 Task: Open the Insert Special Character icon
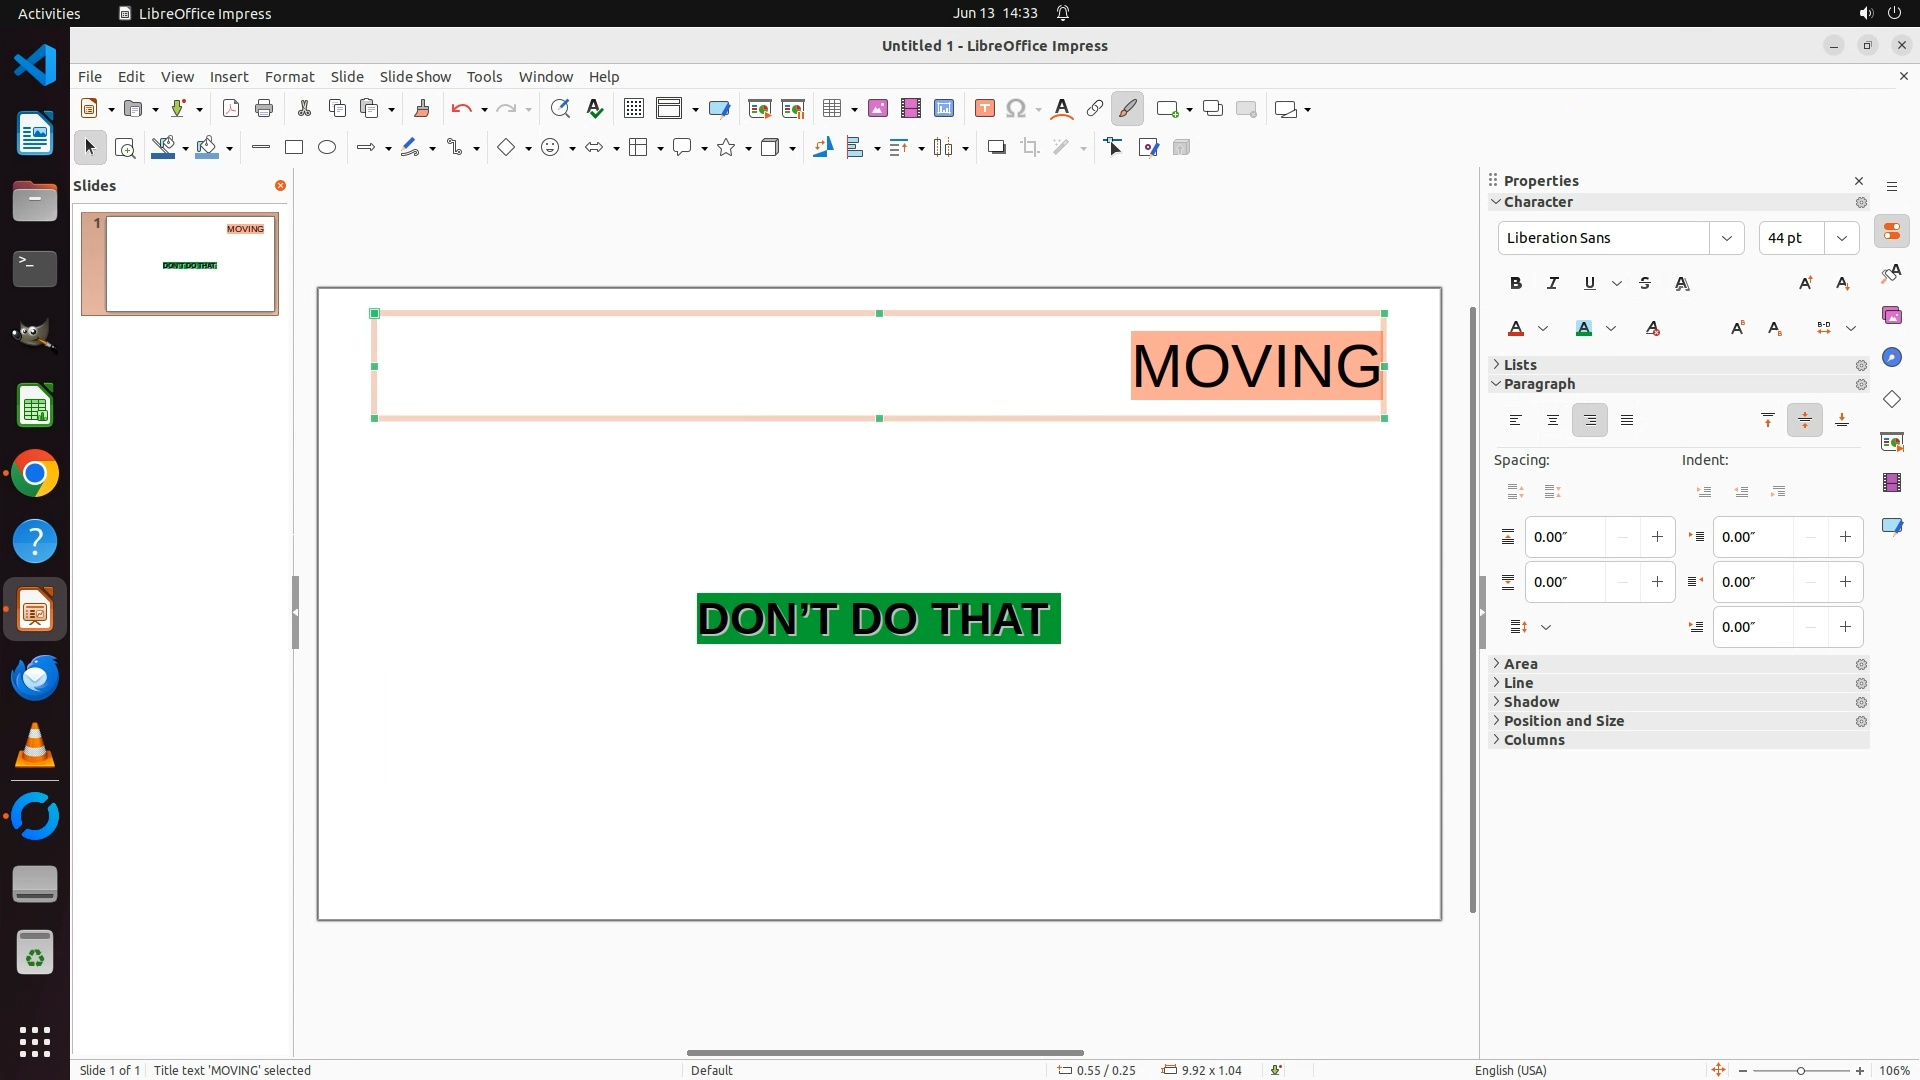[1016, 109]
